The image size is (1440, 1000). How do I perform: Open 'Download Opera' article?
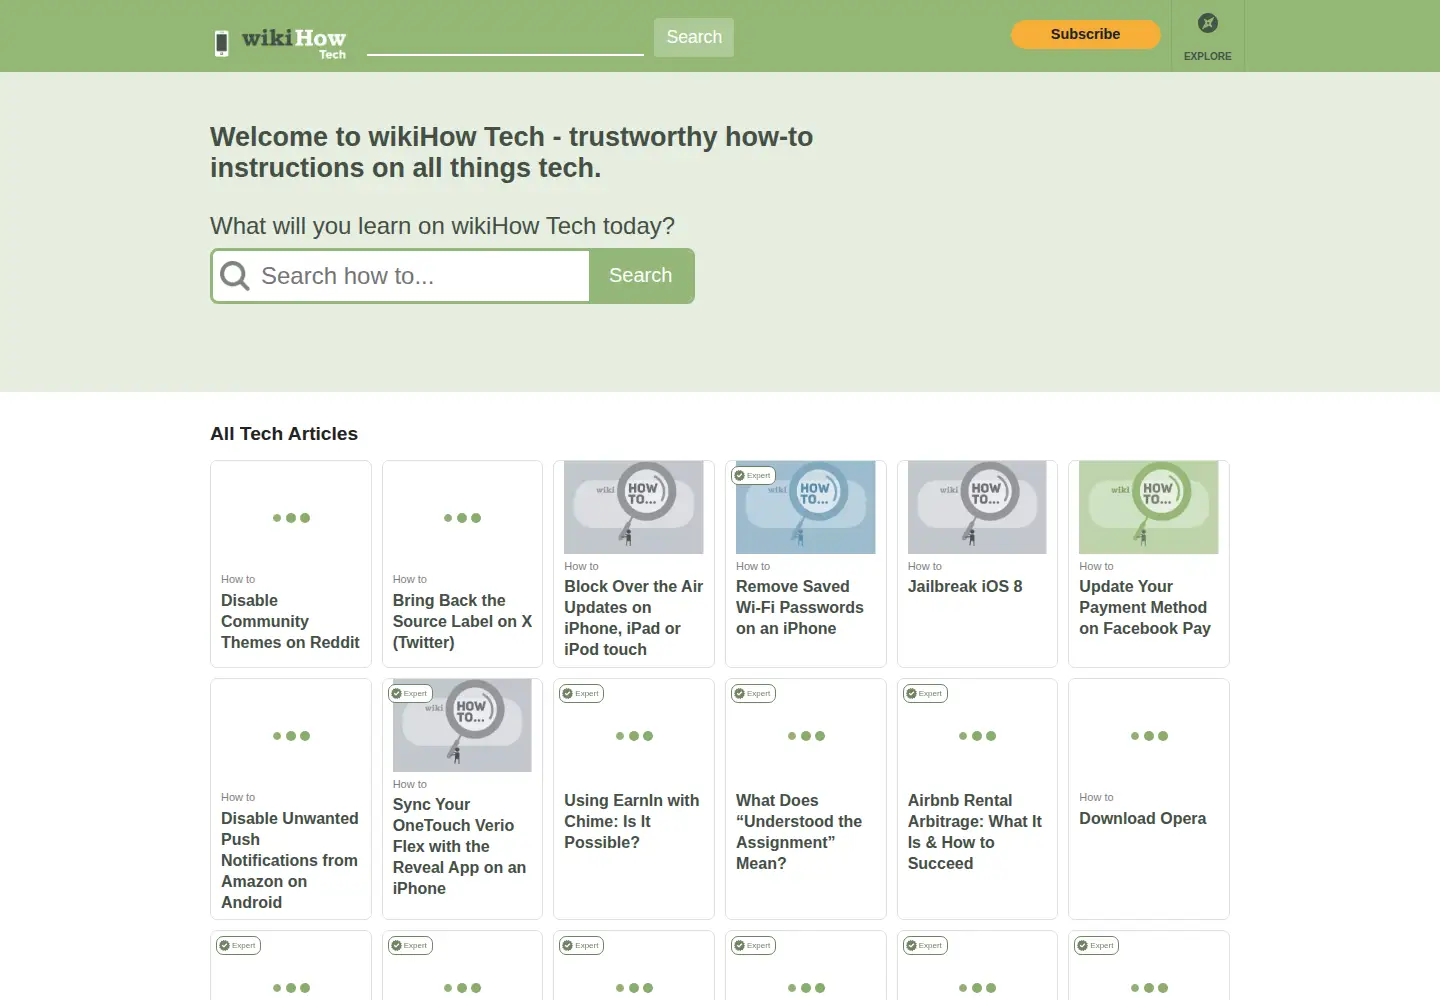tap(1143, 818)
